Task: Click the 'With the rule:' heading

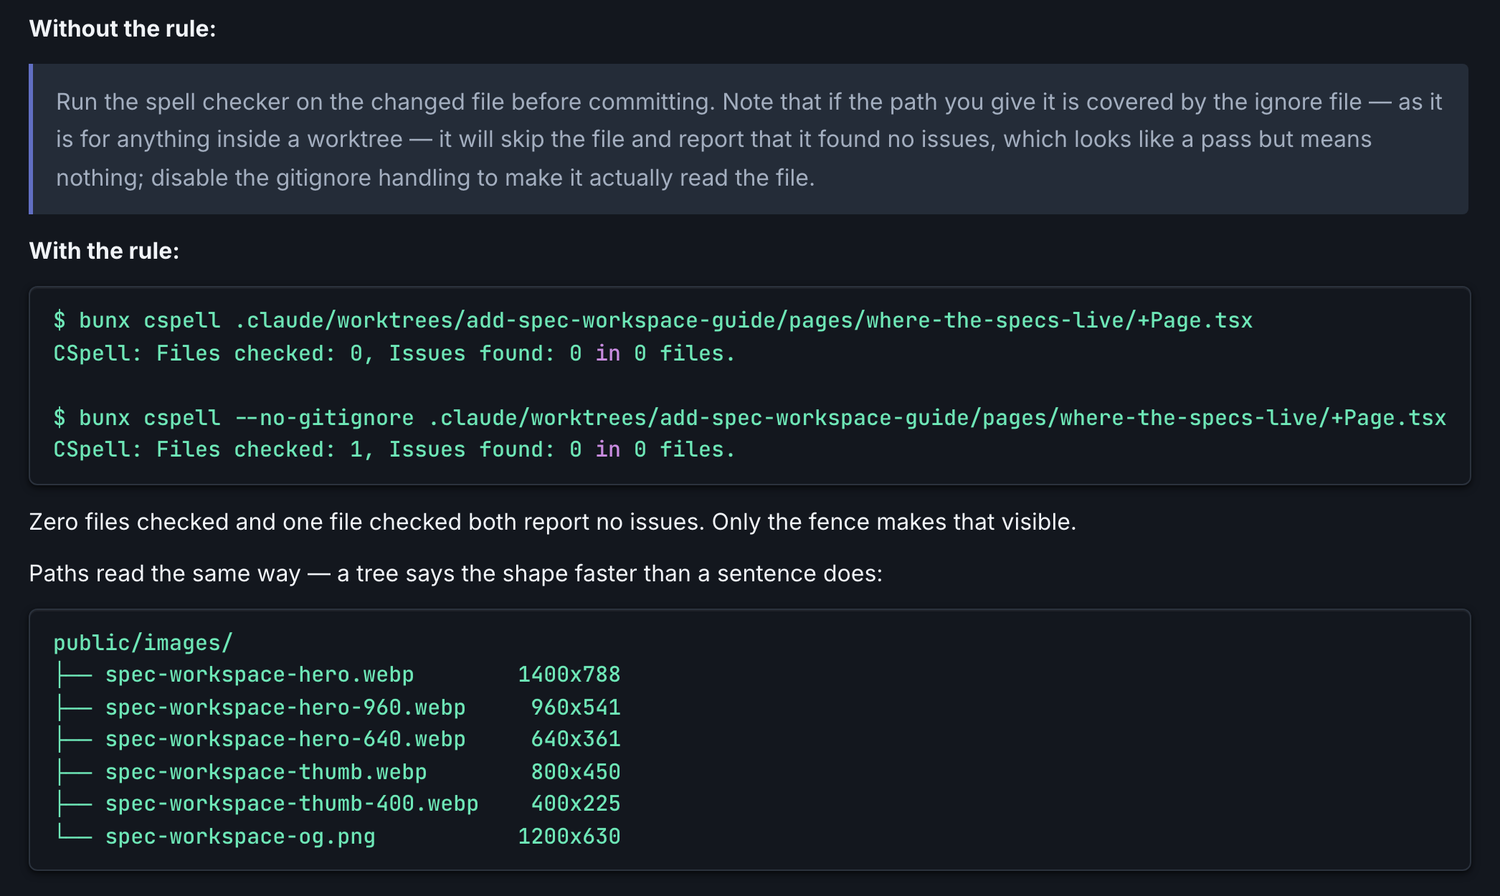Action: click(104, 251)
